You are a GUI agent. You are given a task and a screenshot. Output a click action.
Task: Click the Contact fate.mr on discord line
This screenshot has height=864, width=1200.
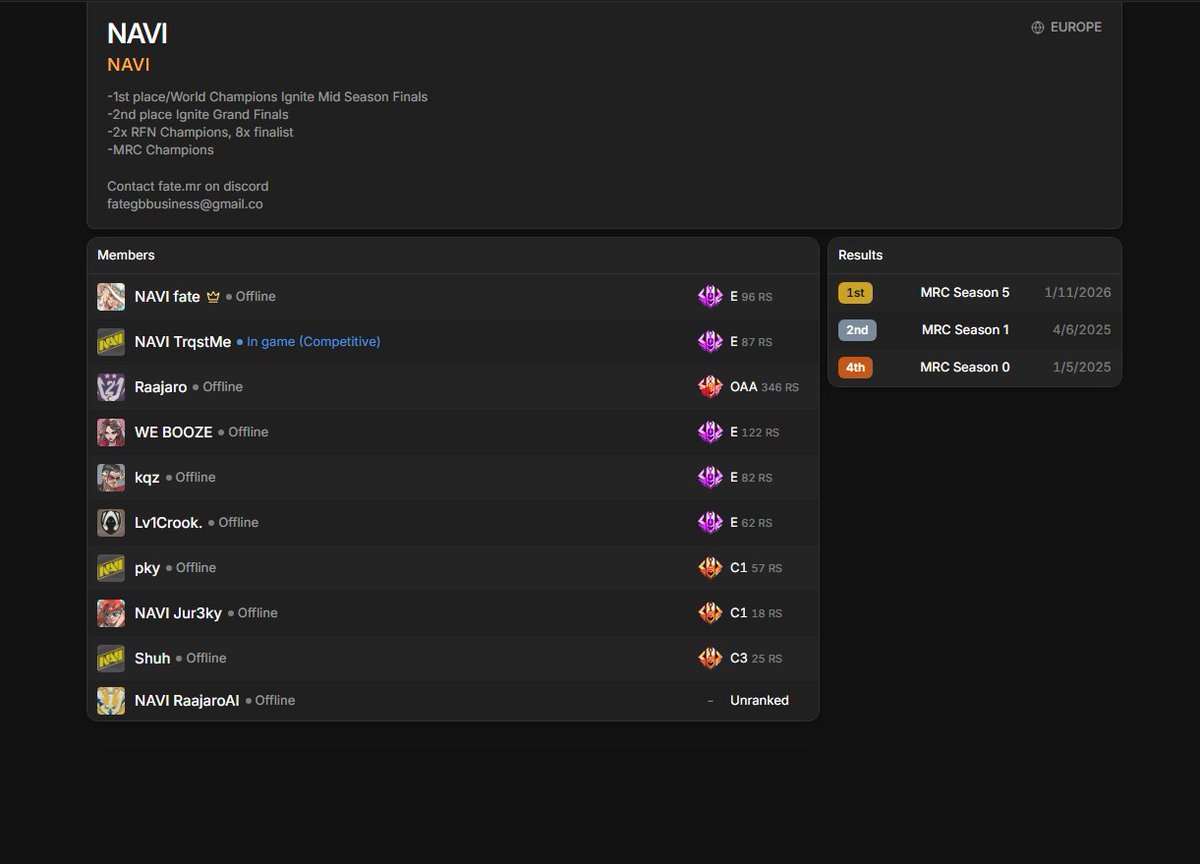coord(188,186)
